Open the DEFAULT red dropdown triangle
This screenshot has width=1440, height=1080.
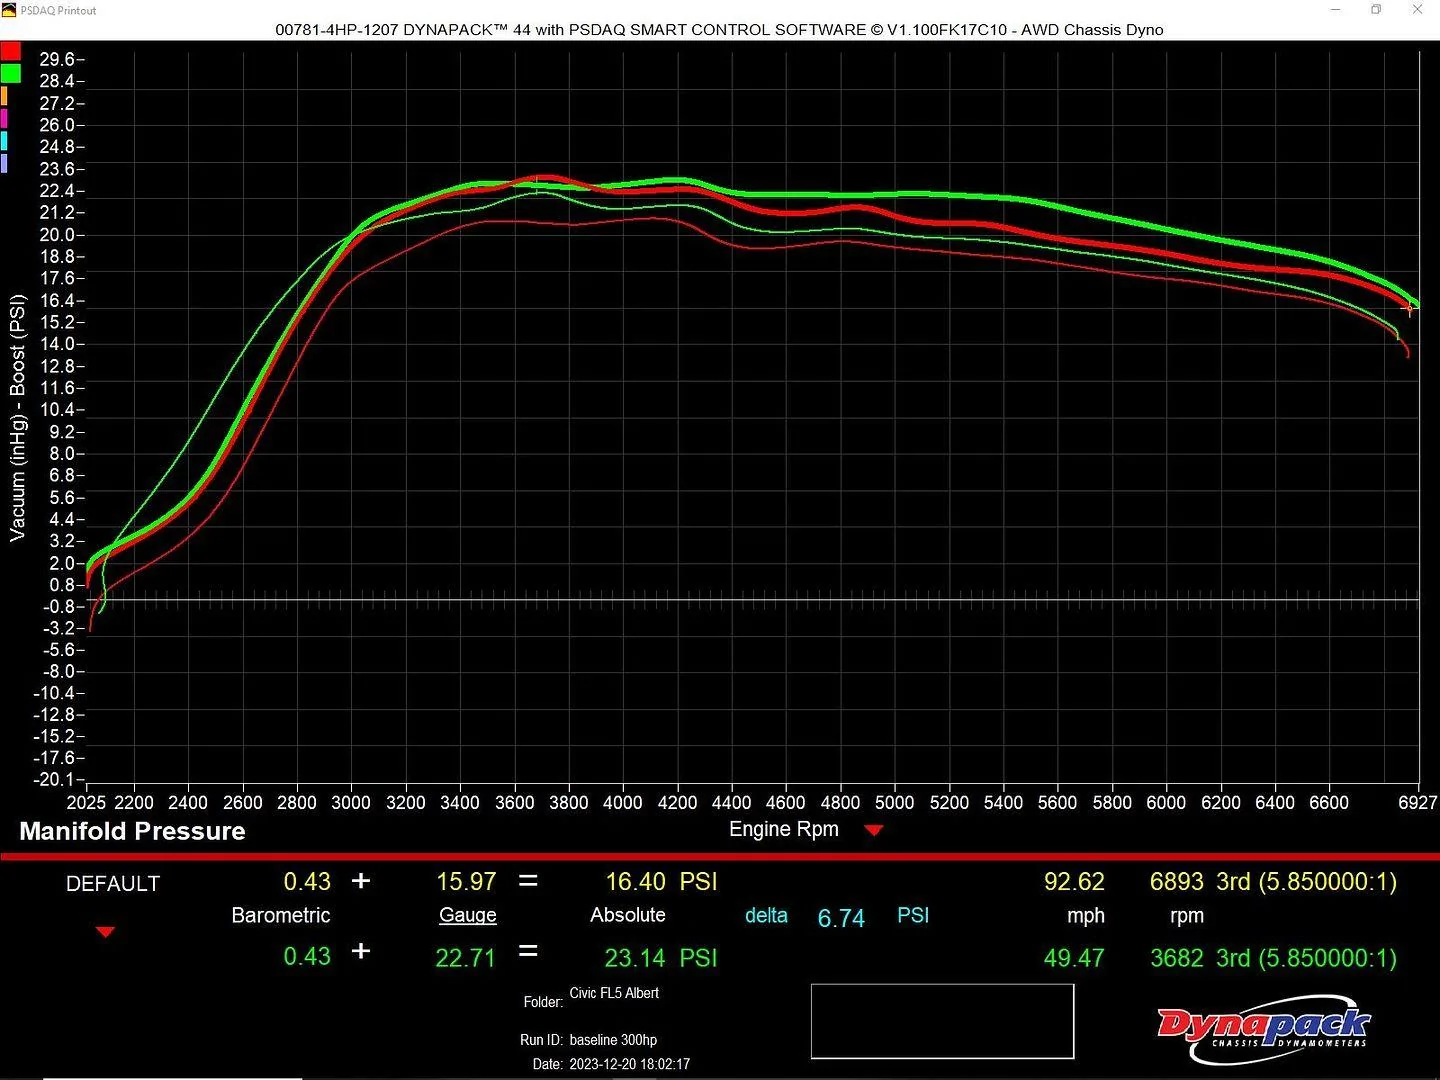click(105, 932)
